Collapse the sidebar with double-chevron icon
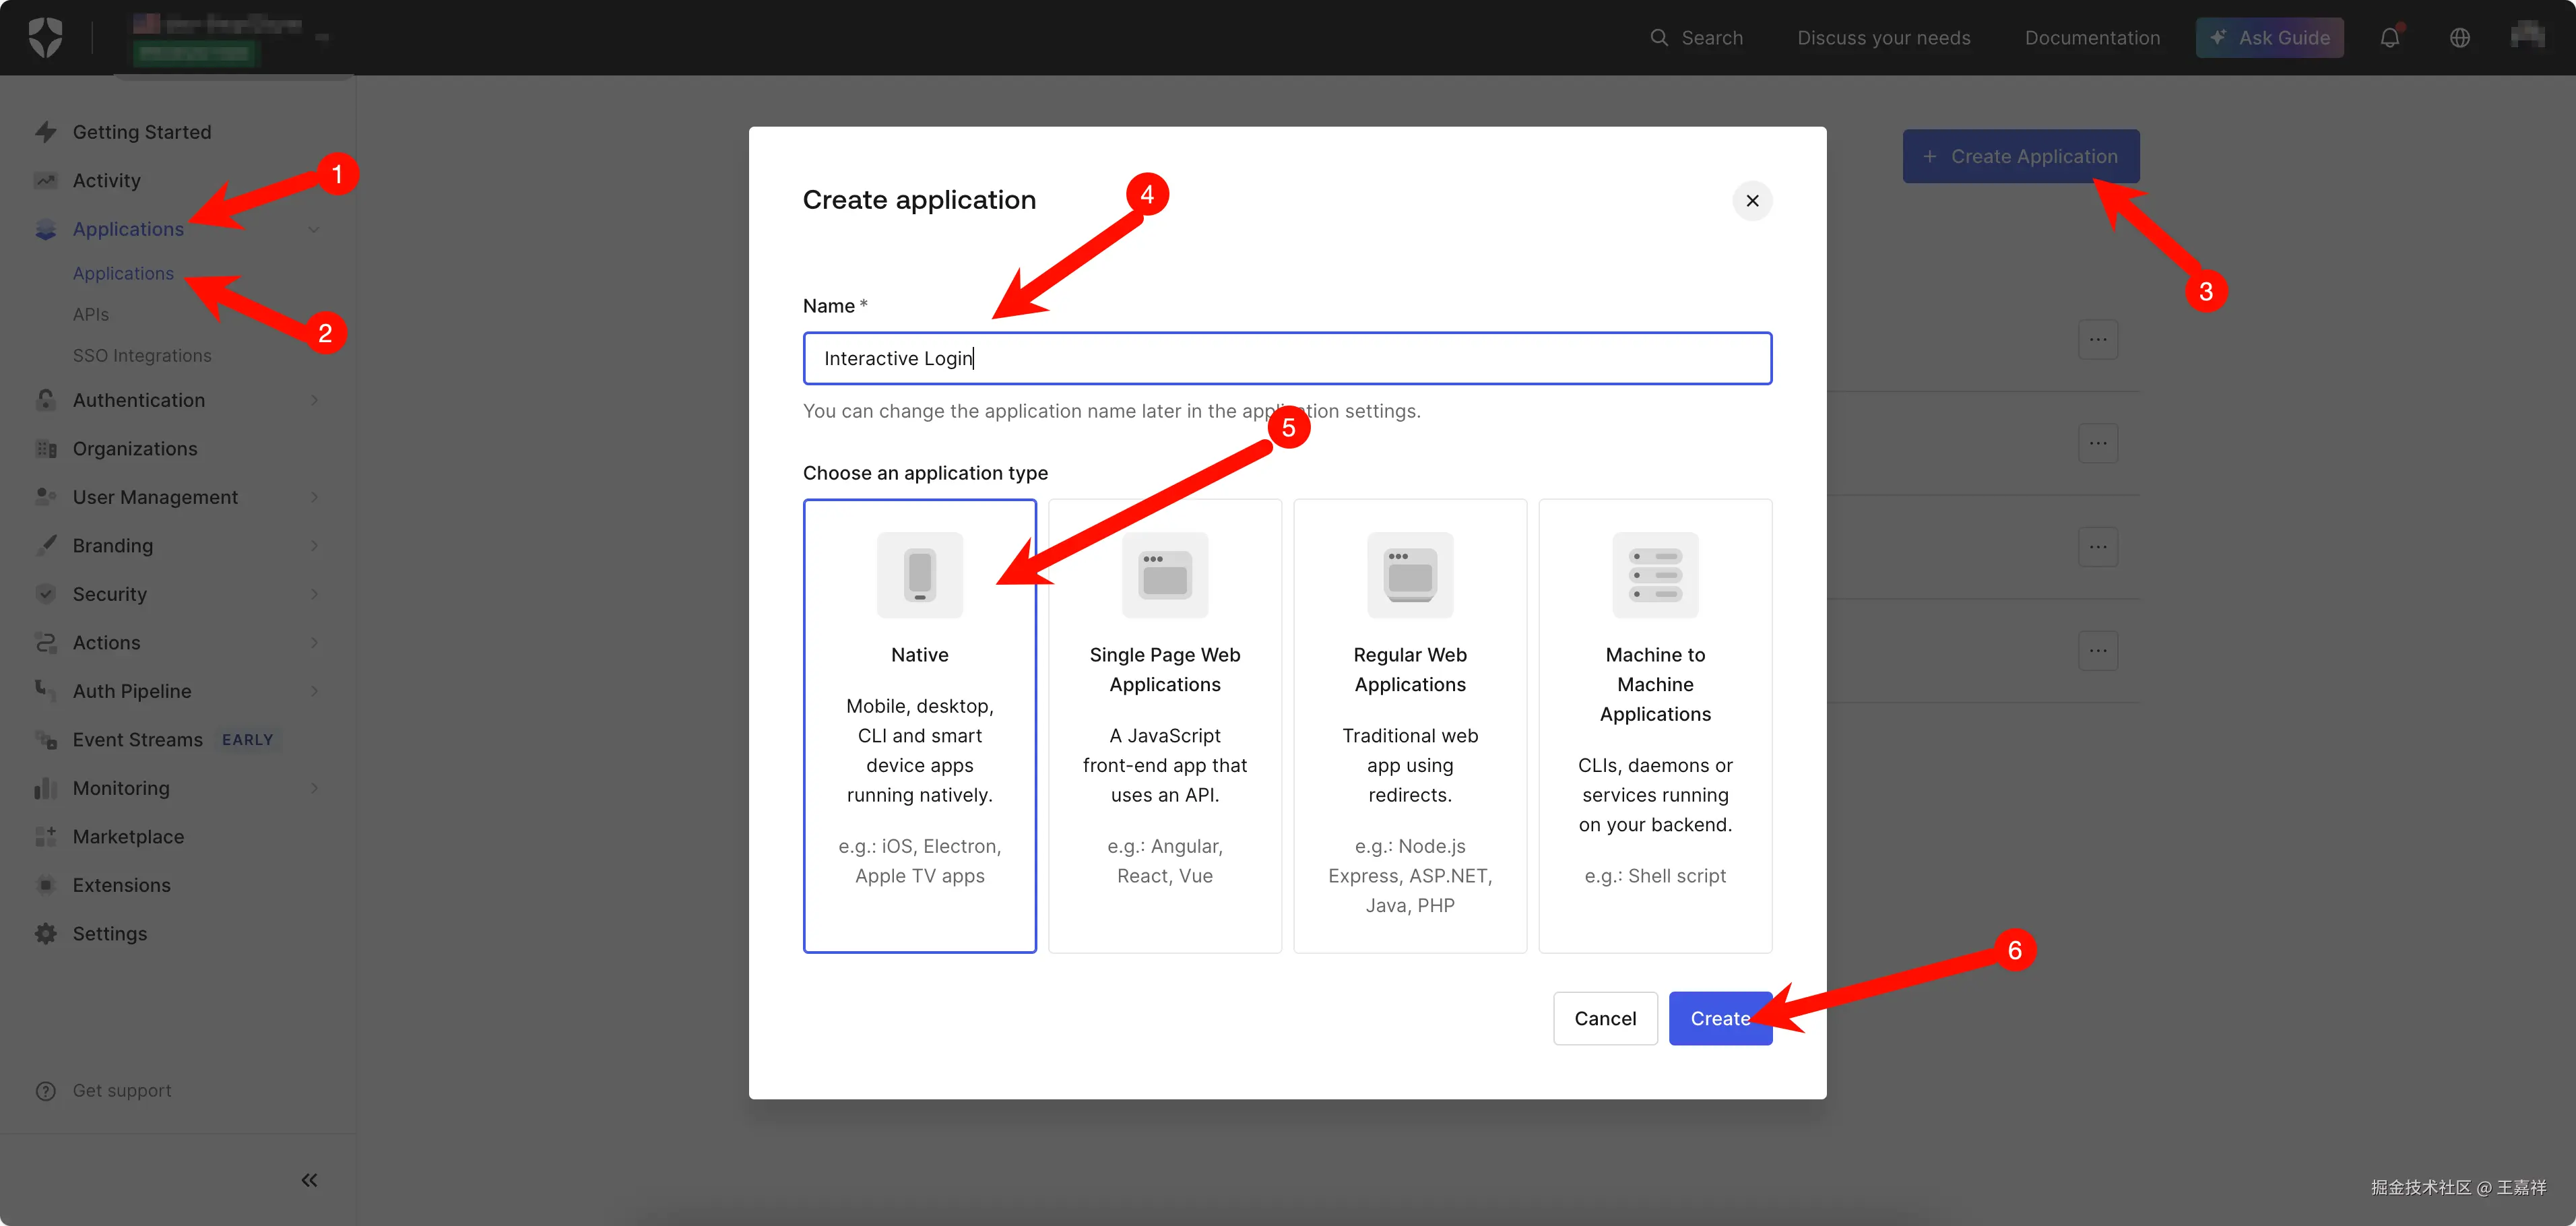Image resolution: width=2576 pixels, height=1226 pixels. 309,1180
